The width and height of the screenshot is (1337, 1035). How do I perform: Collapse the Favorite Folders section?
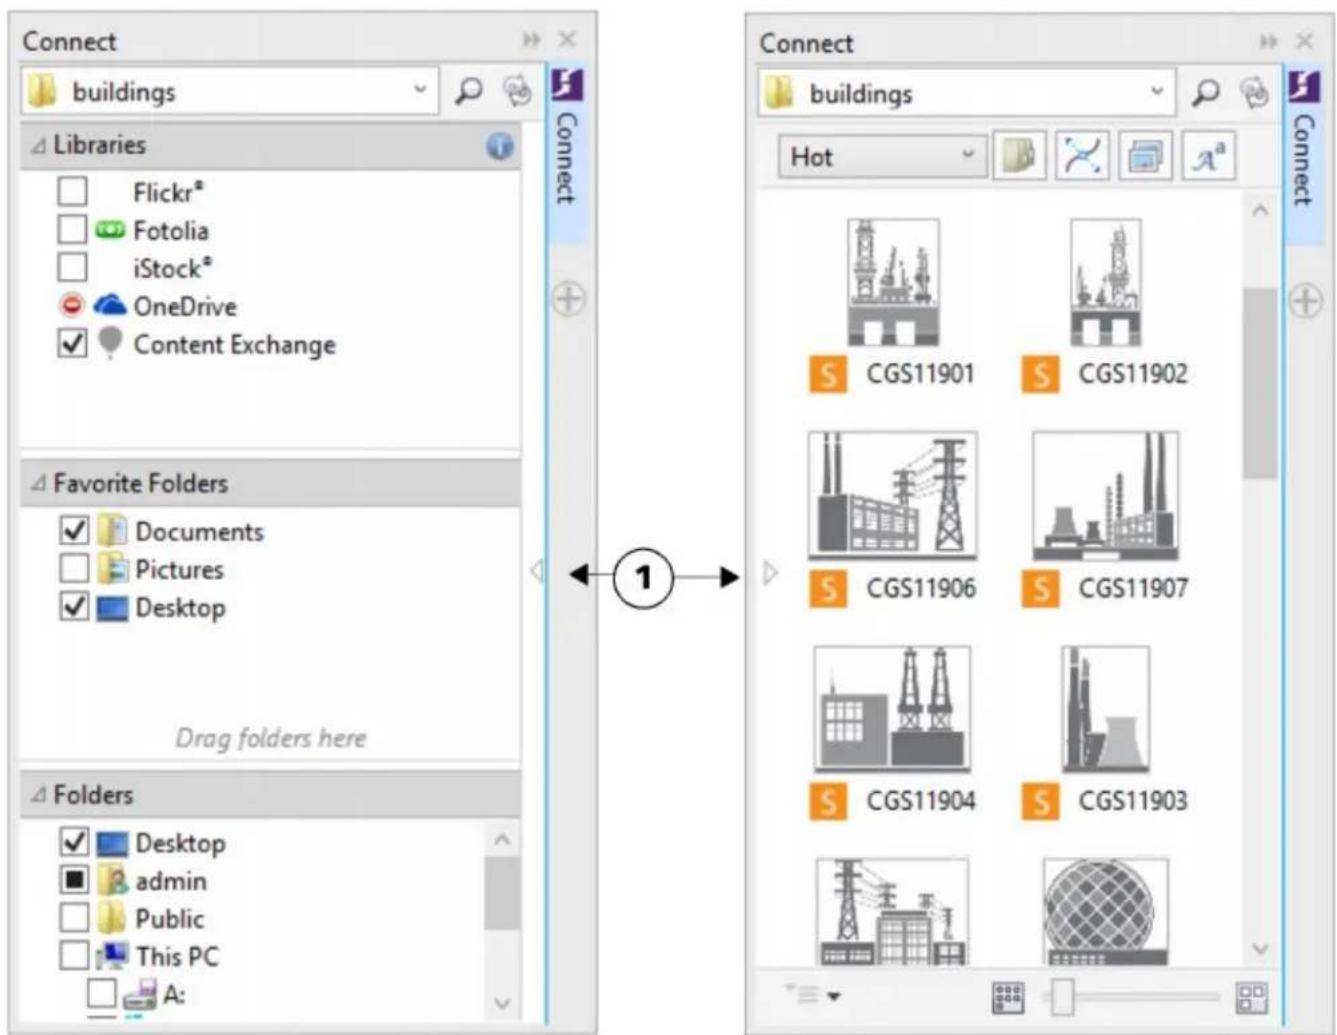pyautogui.click(x=38, y=484)
